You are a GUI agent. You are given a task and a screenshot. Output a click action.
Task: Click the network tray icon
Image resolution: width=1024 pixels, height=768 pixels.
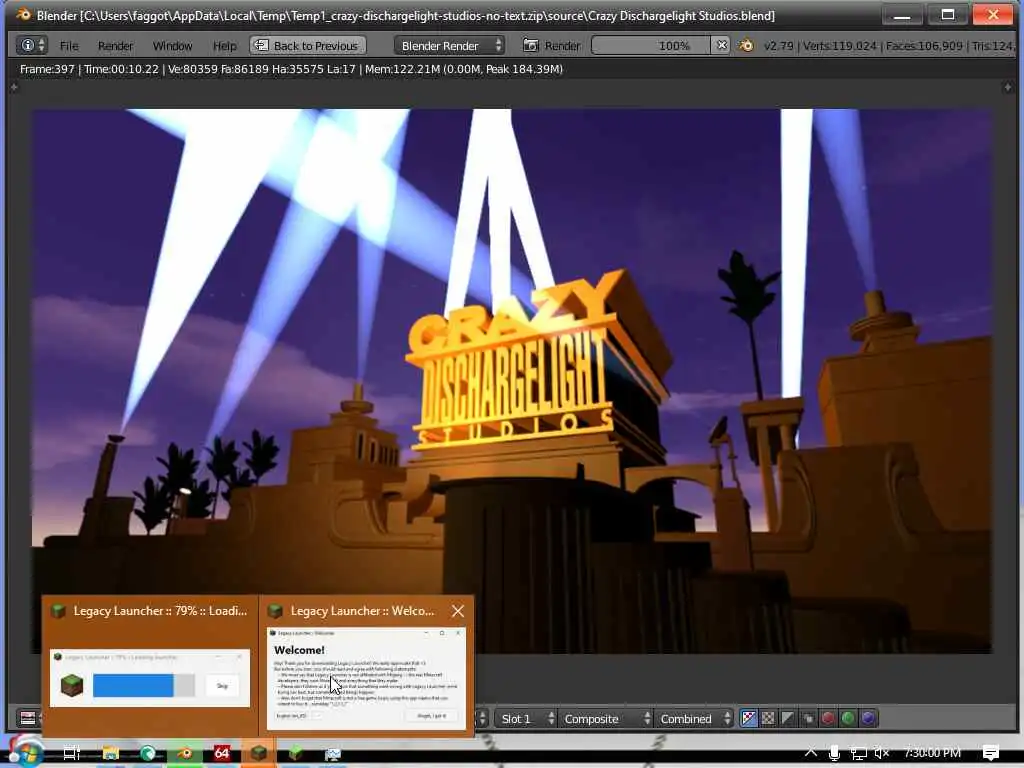pos(858,753)
